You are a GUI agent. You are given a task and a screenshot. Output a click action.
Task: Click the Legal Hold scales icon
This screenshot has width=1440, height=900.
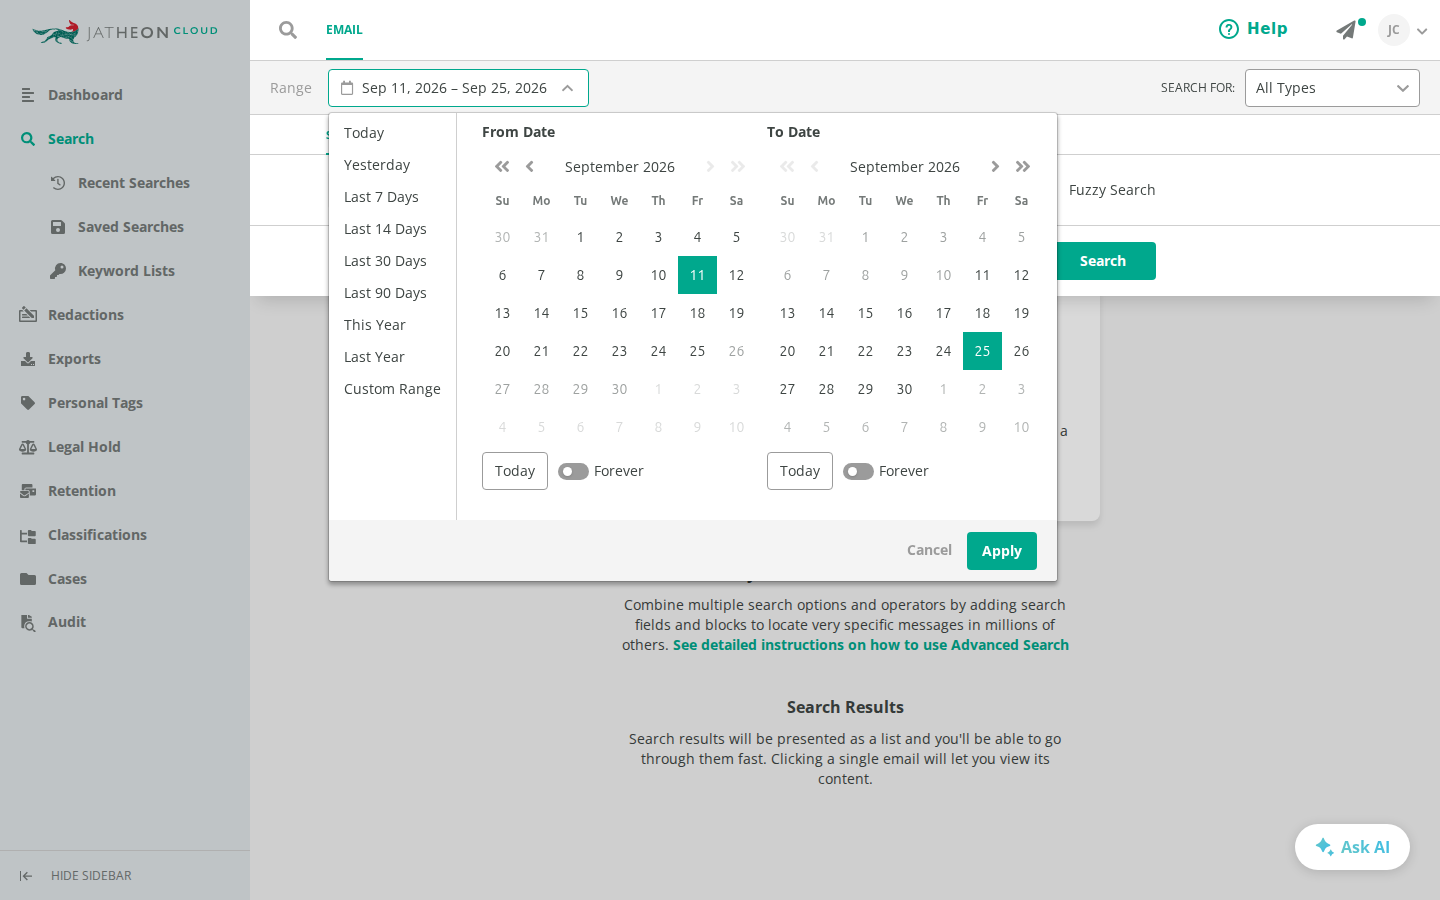pos(28,447)
